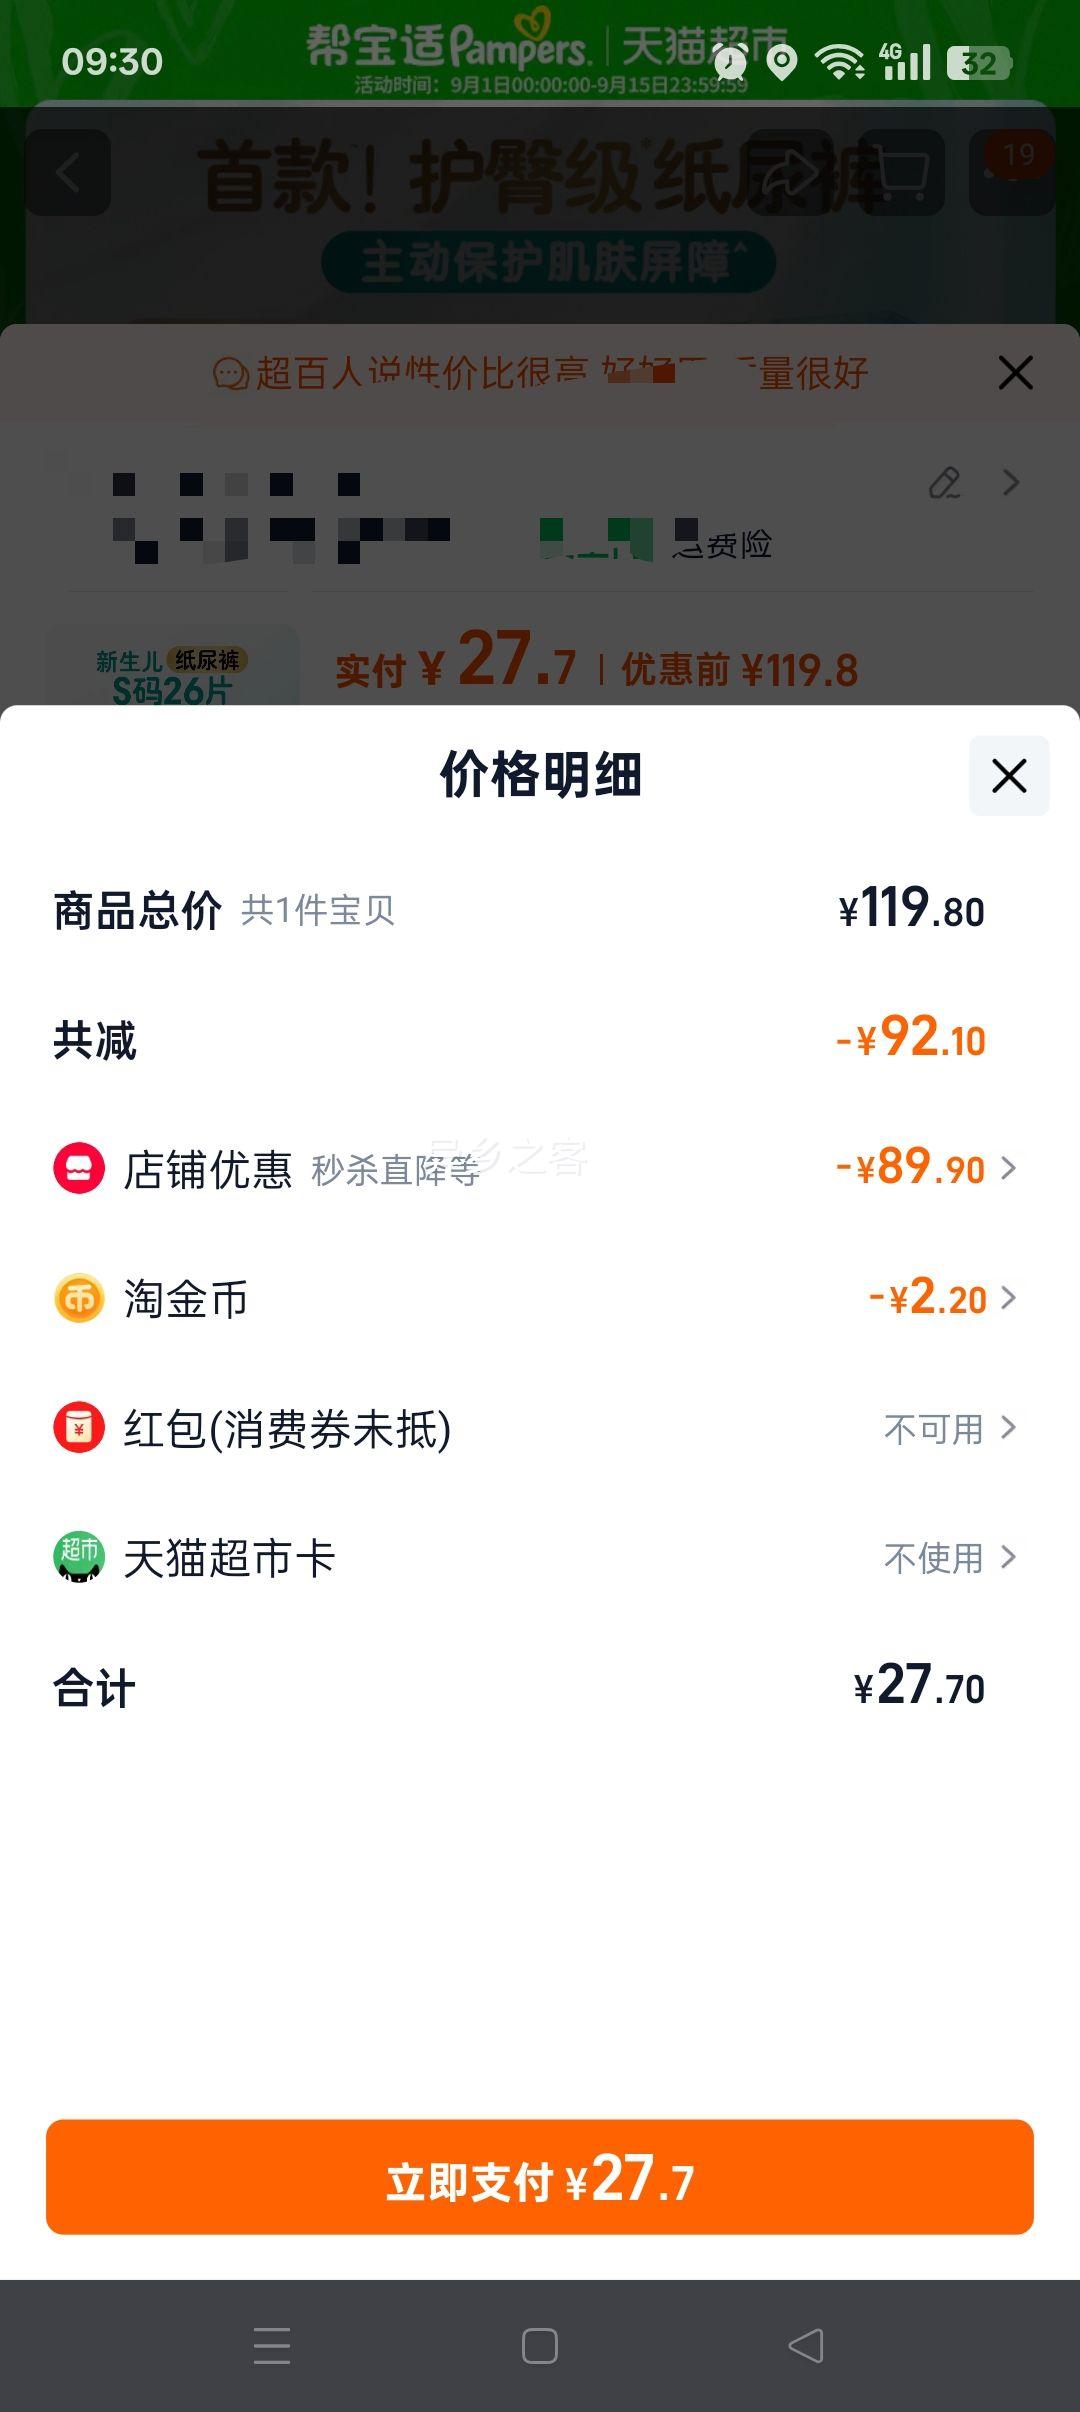Expand 淘金币 deduction -¥2.20 chevron
Screen dimensions: 1080x2412
click(x=1008, y=1298)
